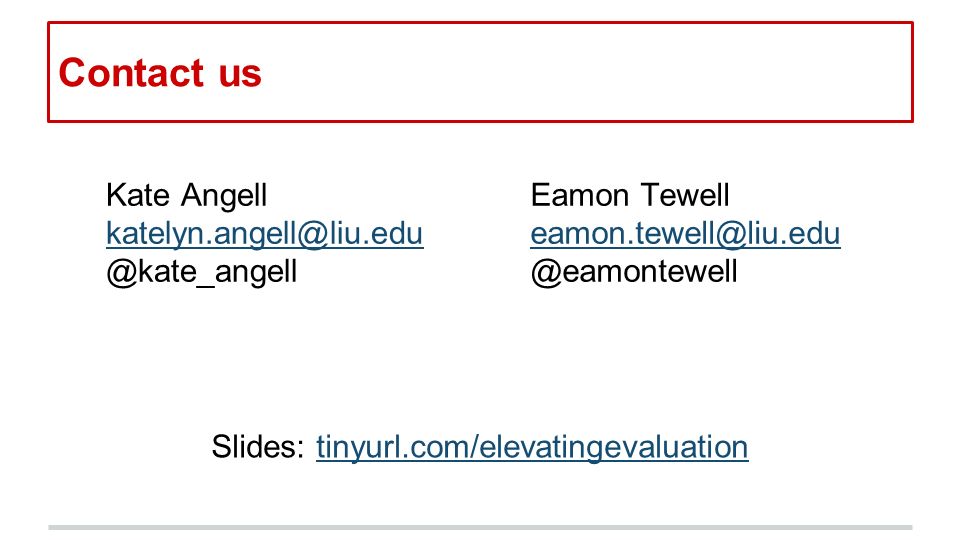This screenshot has width=960, height=540.
Task: Click the Slides: label text
Action: tap(258, 446)
